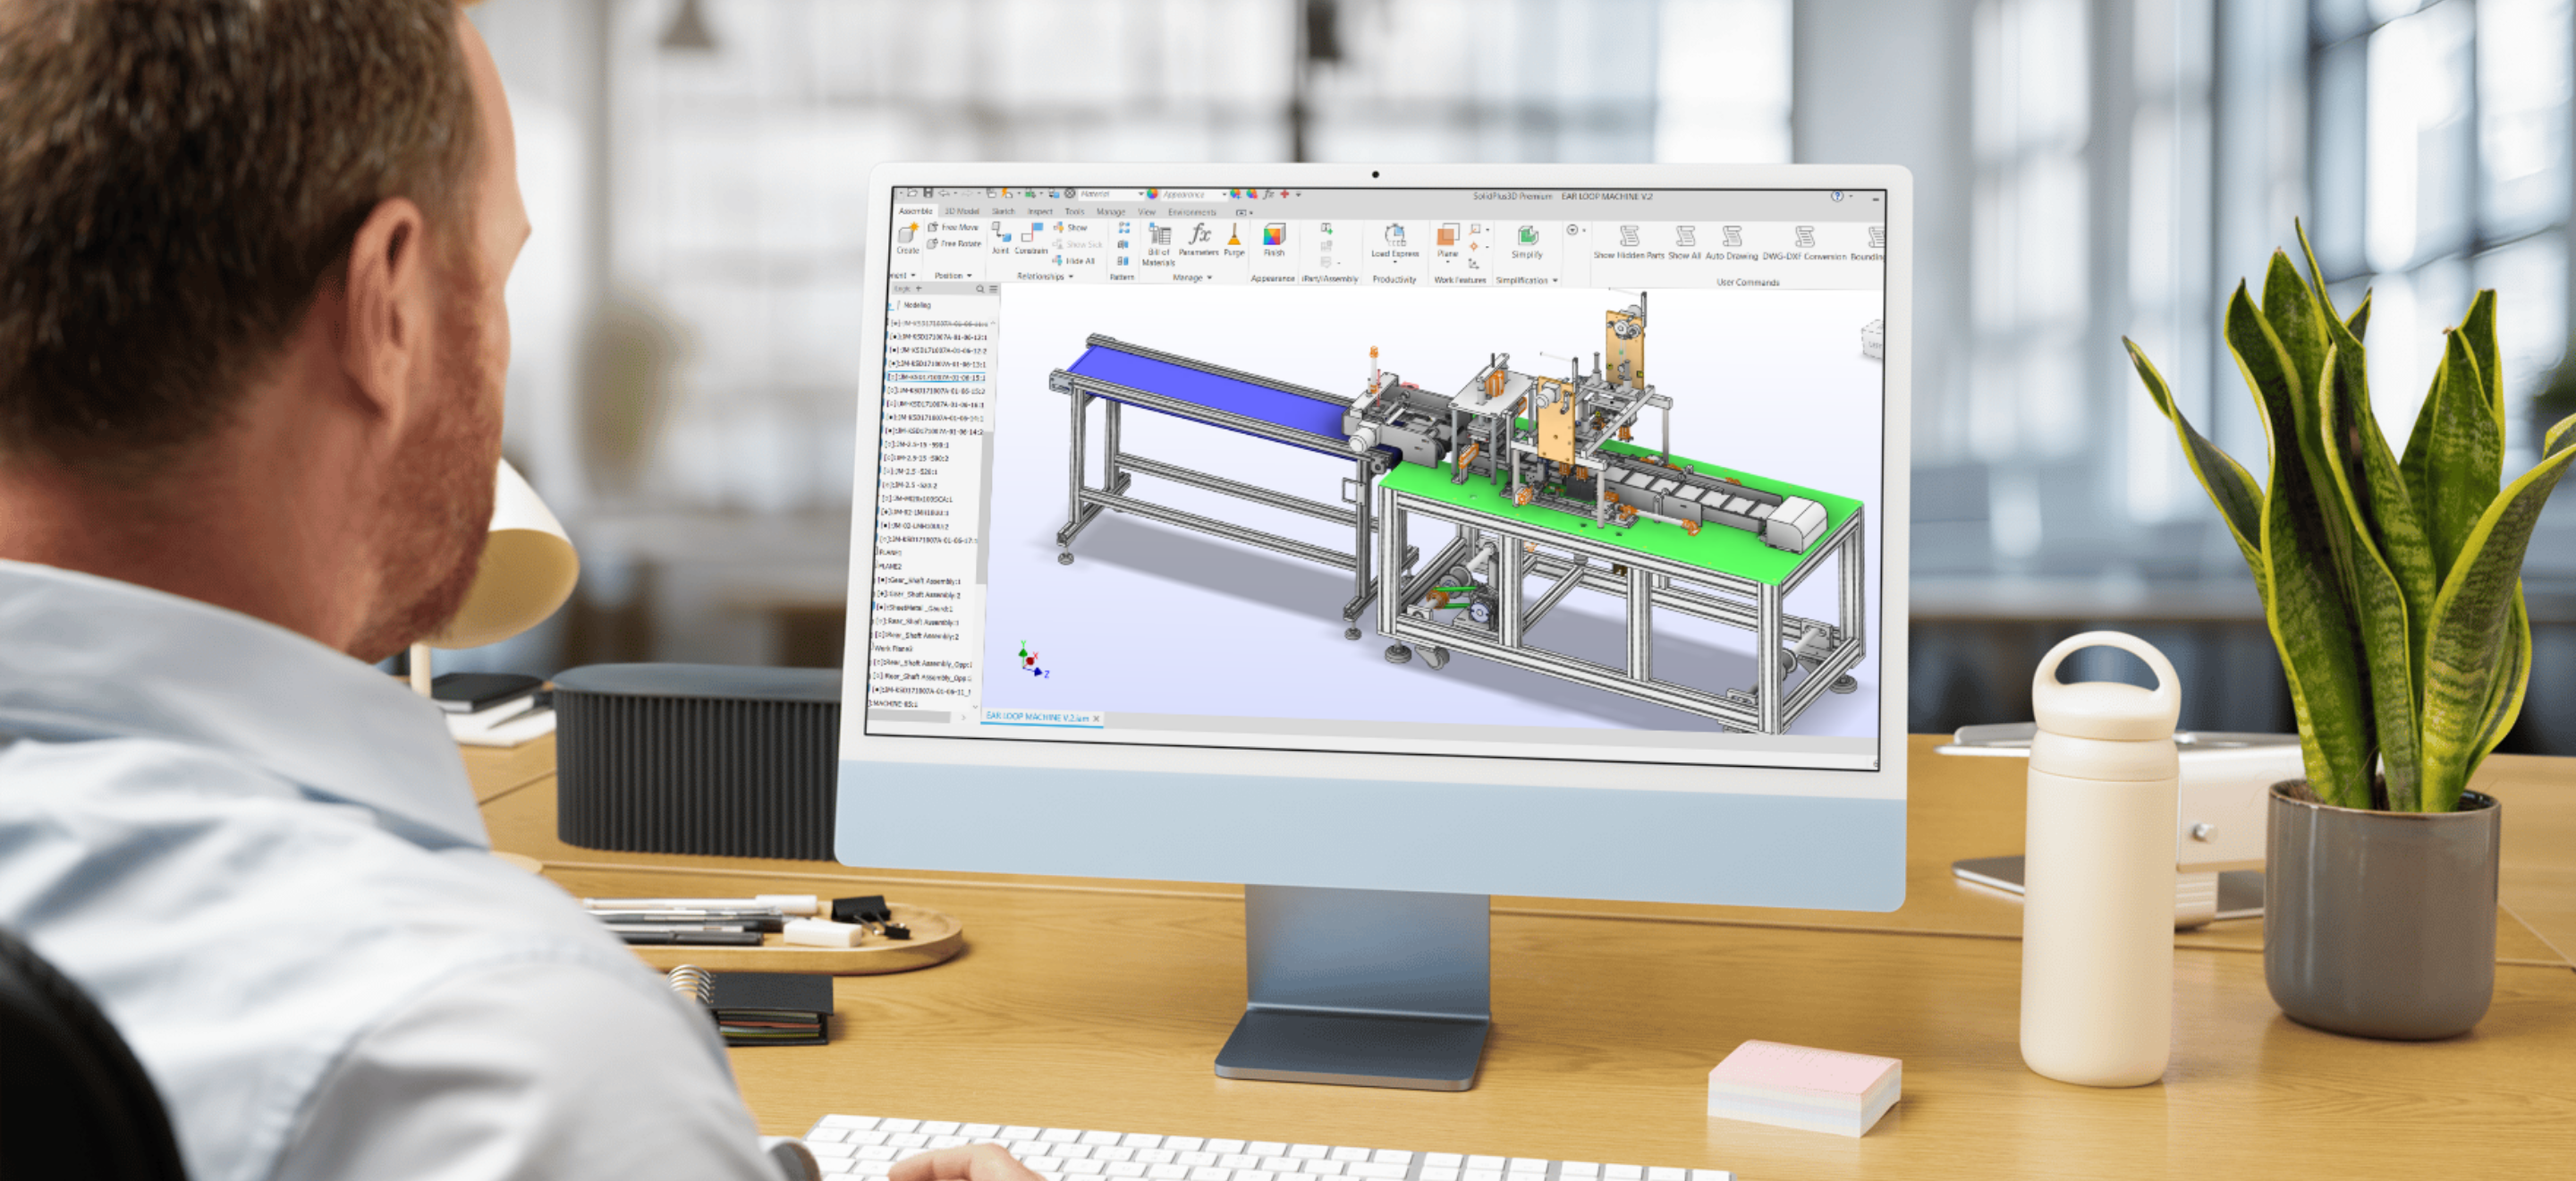Run the Show All user command
Viewport: 2576px width, 1181px height.
pos(1685,243)
